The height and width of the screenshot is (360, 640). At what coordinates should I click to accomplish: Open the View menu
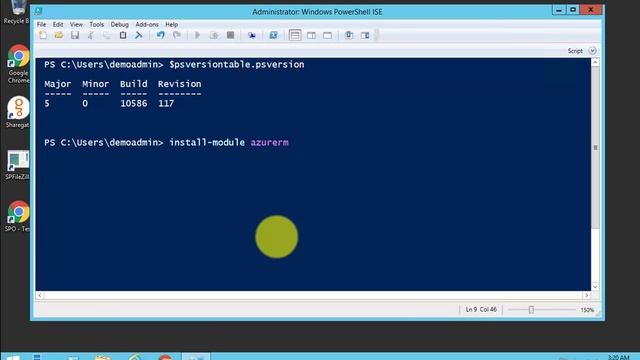[76, 24]
